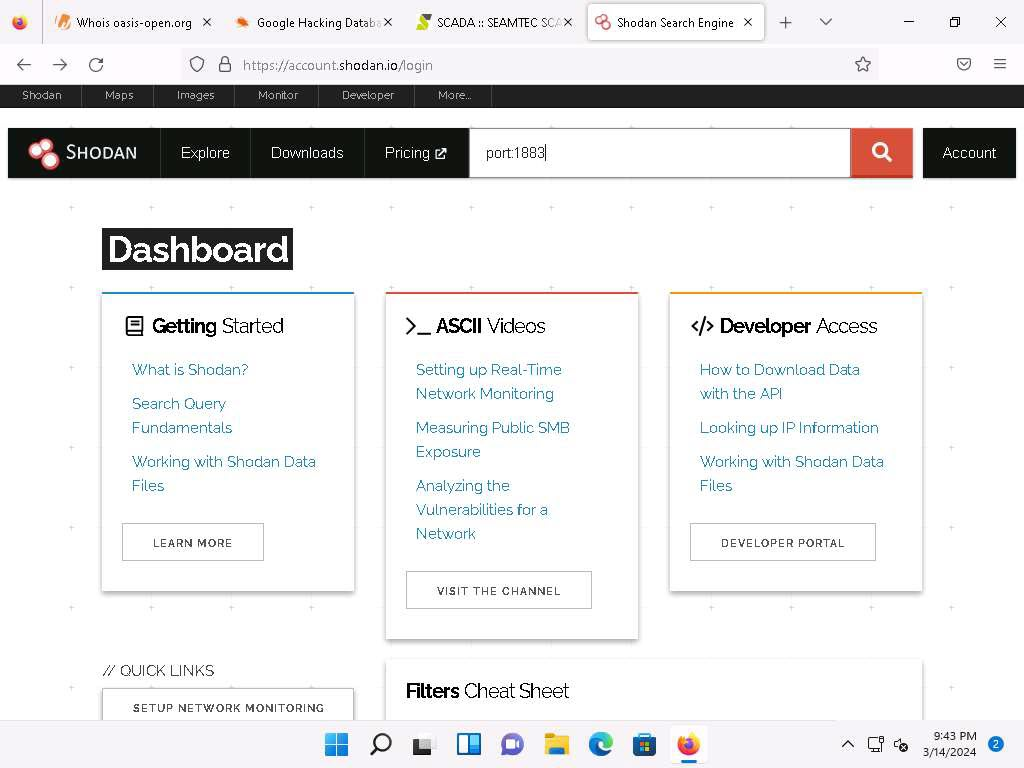Click the LEARN MORE button
Screen dimensions: 1024x768
[193, 542]
